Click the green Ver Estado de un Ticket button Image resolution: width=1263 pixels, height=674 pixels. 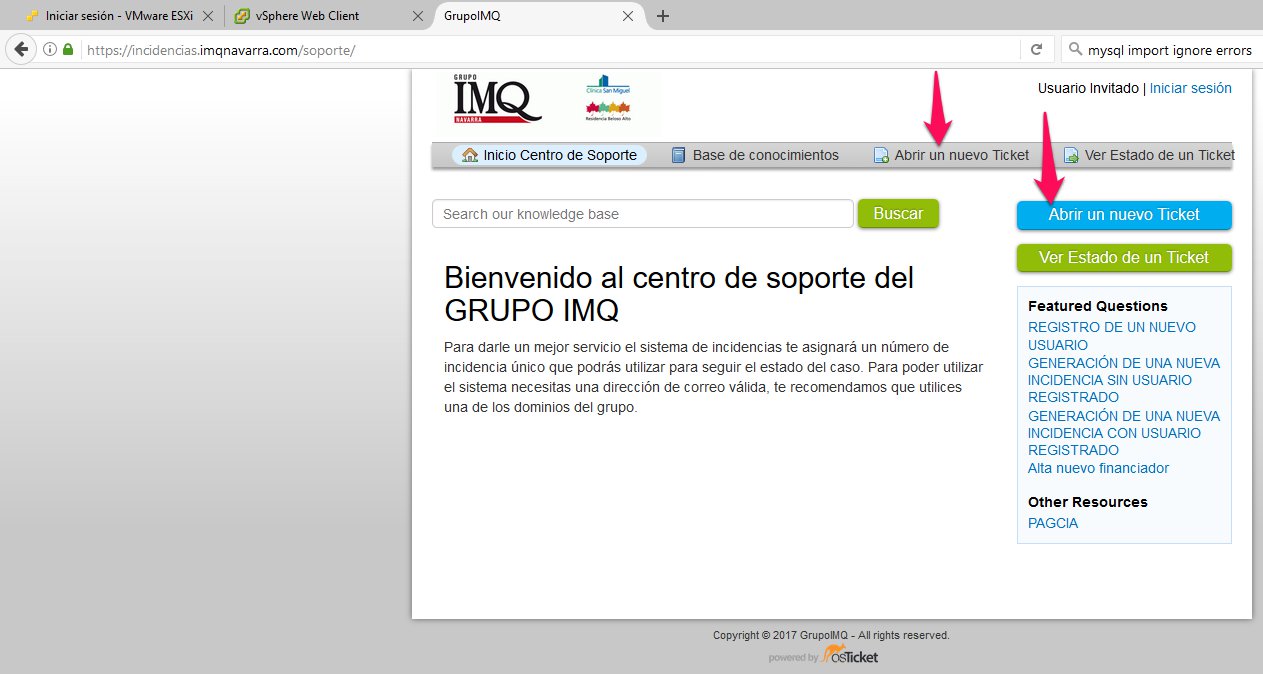pyautogui.click(x=1124, y=258)
